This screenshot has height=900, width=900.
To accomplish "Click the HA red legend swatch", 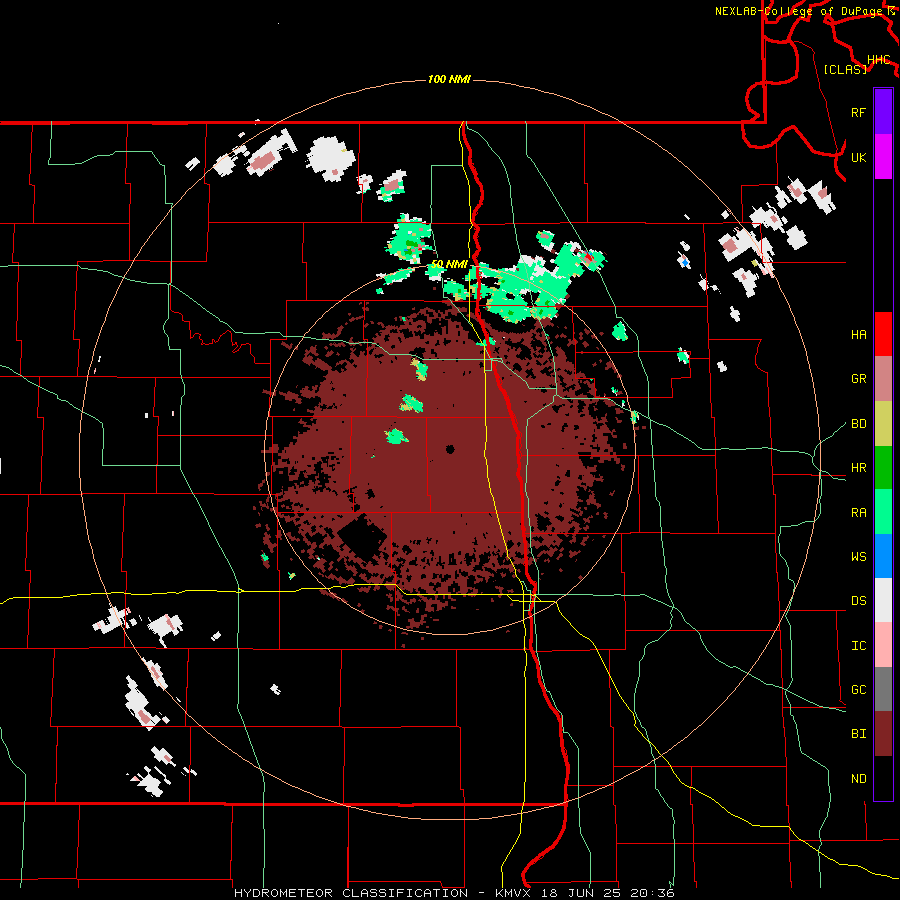I will coord(883,334).
